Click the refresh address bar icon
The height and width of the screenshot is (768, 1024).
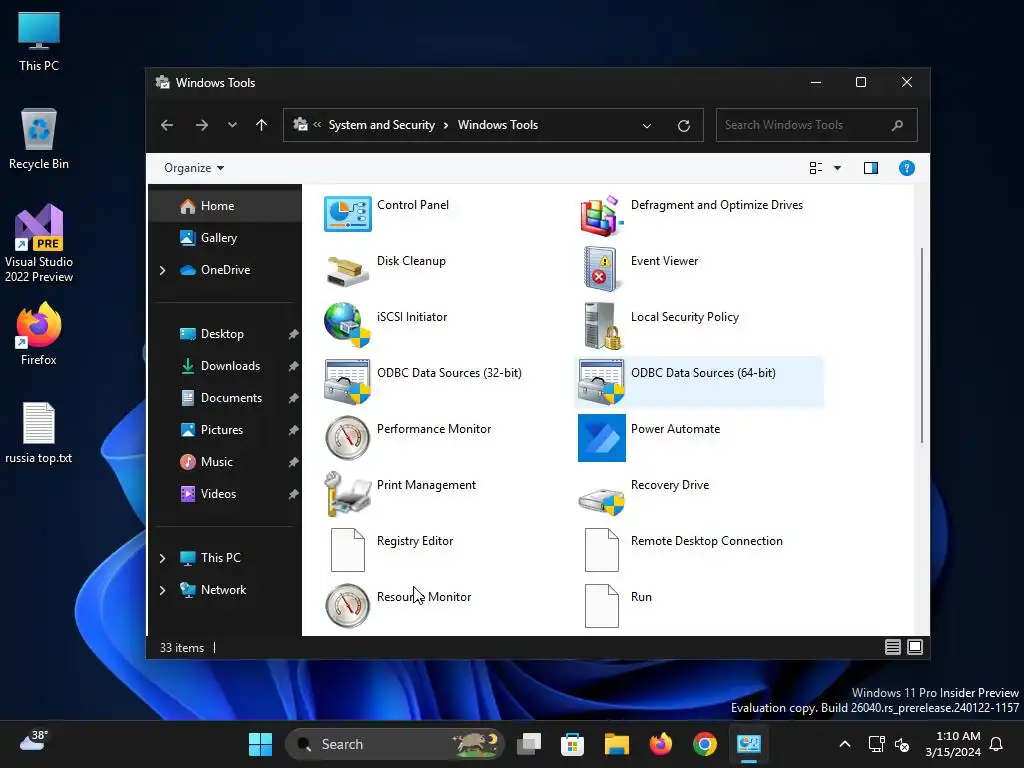click(683, 125)
